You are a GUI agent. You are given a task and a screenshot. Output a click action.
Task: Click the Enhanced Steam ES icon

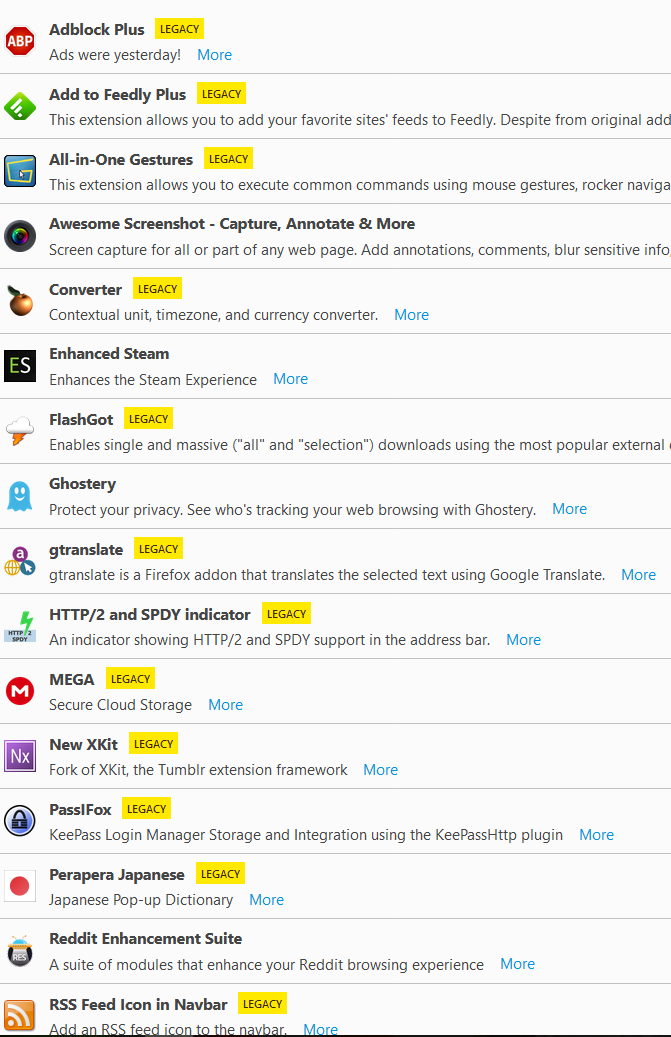point(19,365)
